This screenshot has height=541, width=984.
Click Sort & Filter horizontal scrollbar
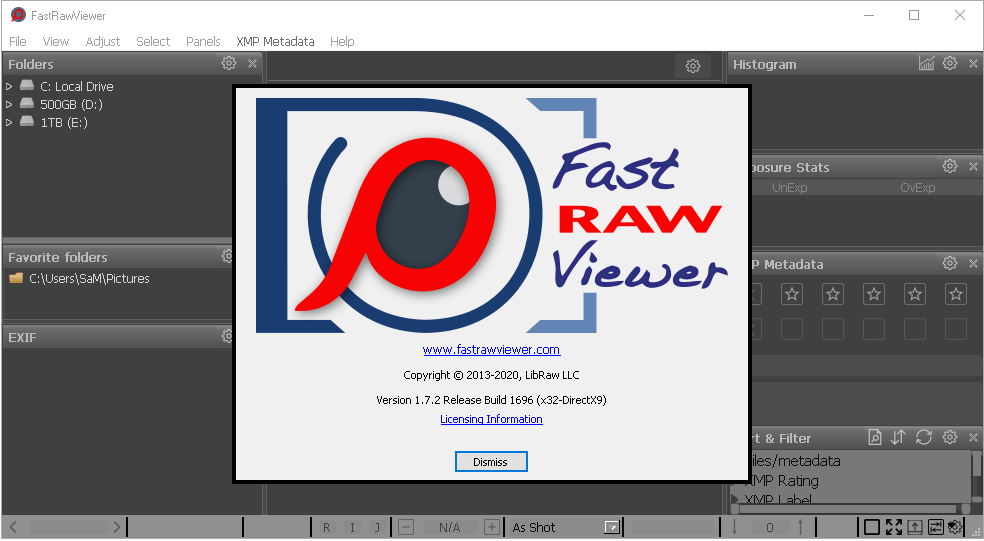click(850, 509)
